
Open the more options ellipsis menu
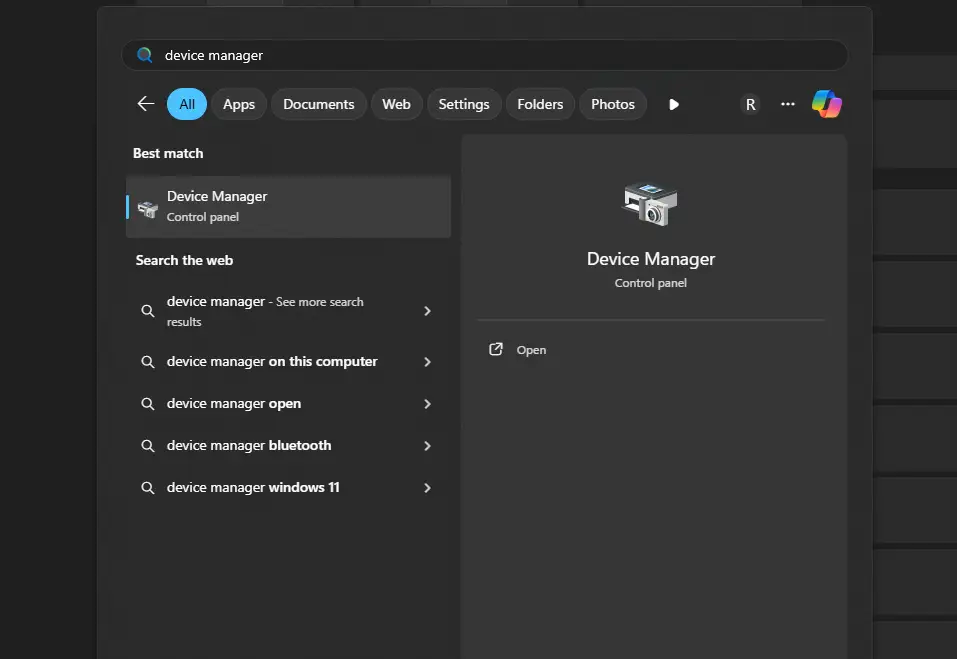point(787,103)
